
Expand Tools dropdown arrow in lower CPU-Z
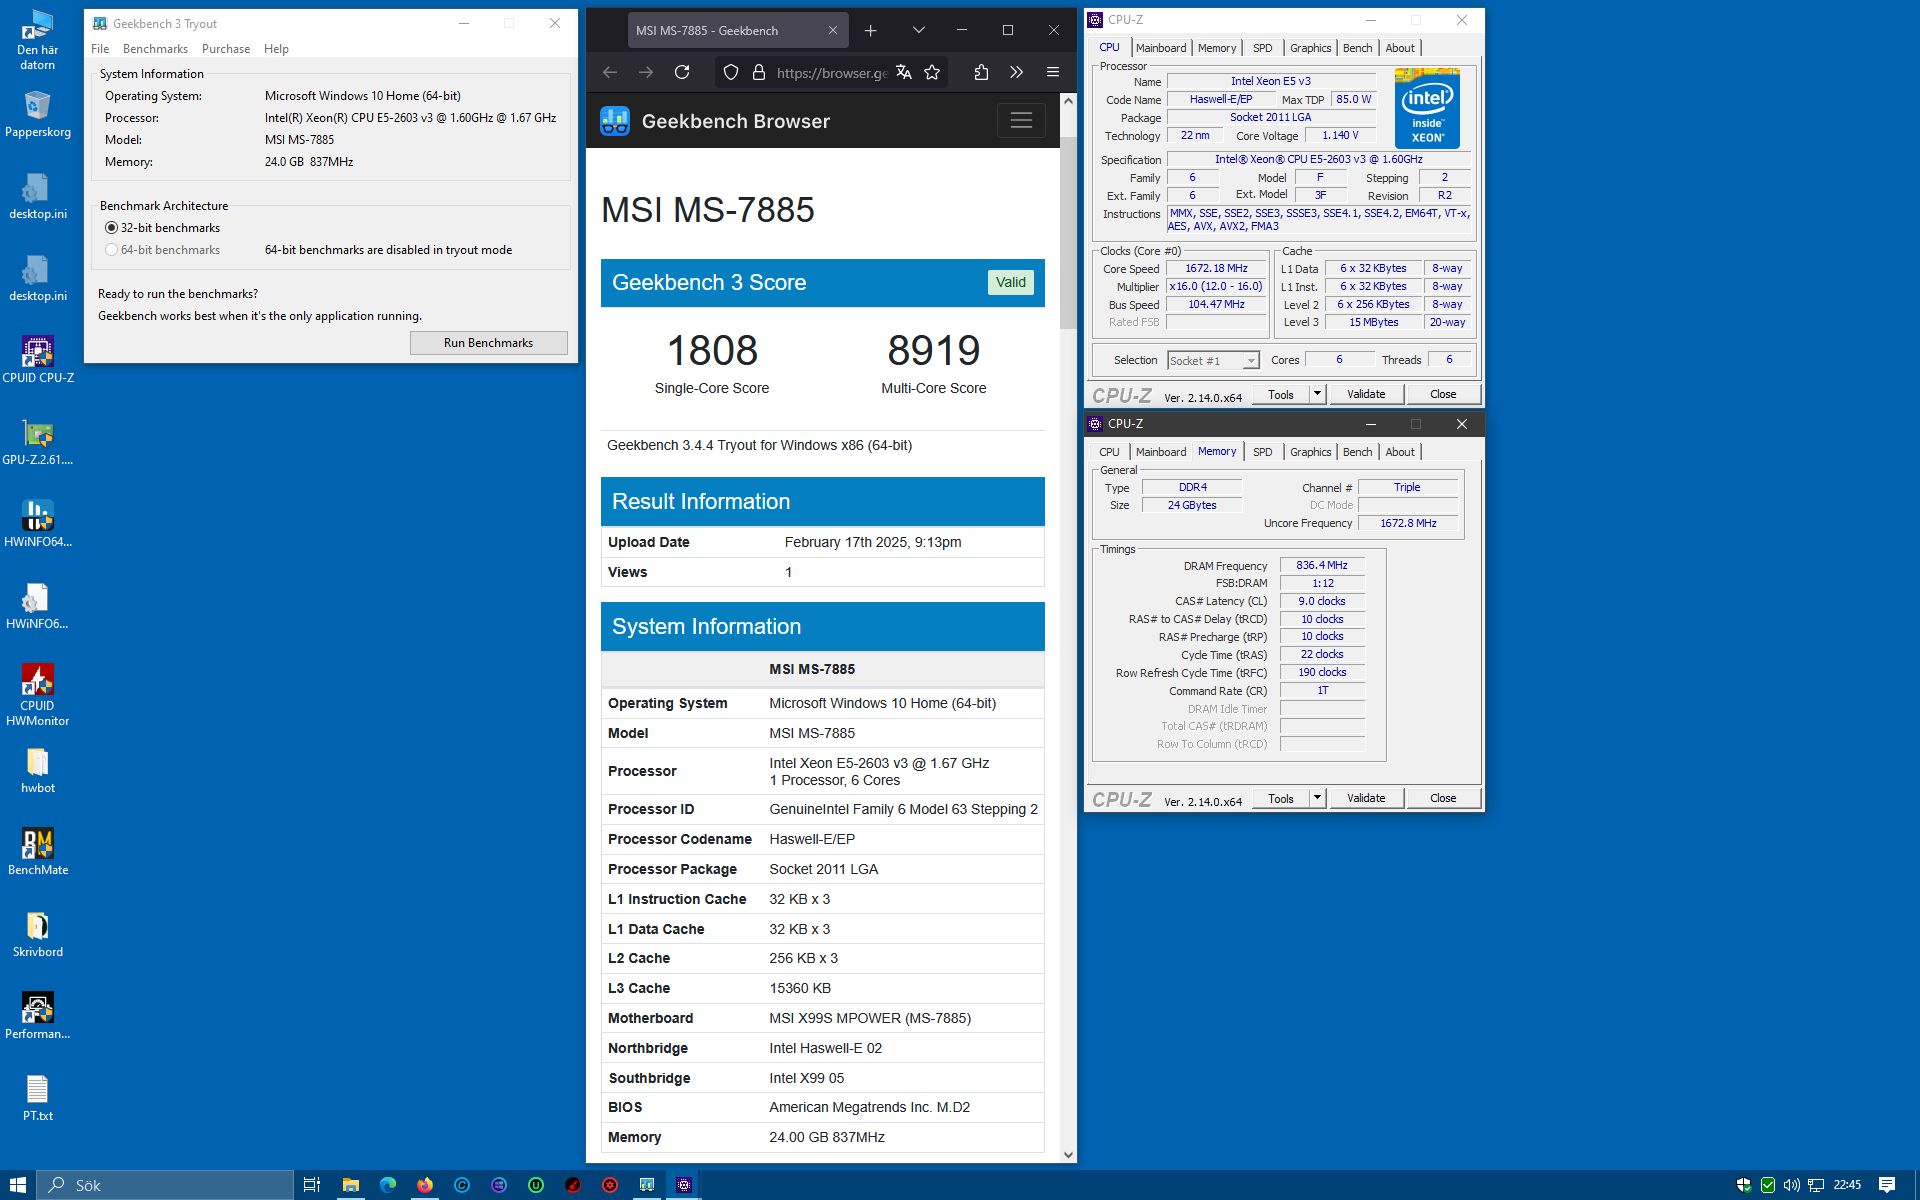1317,798
